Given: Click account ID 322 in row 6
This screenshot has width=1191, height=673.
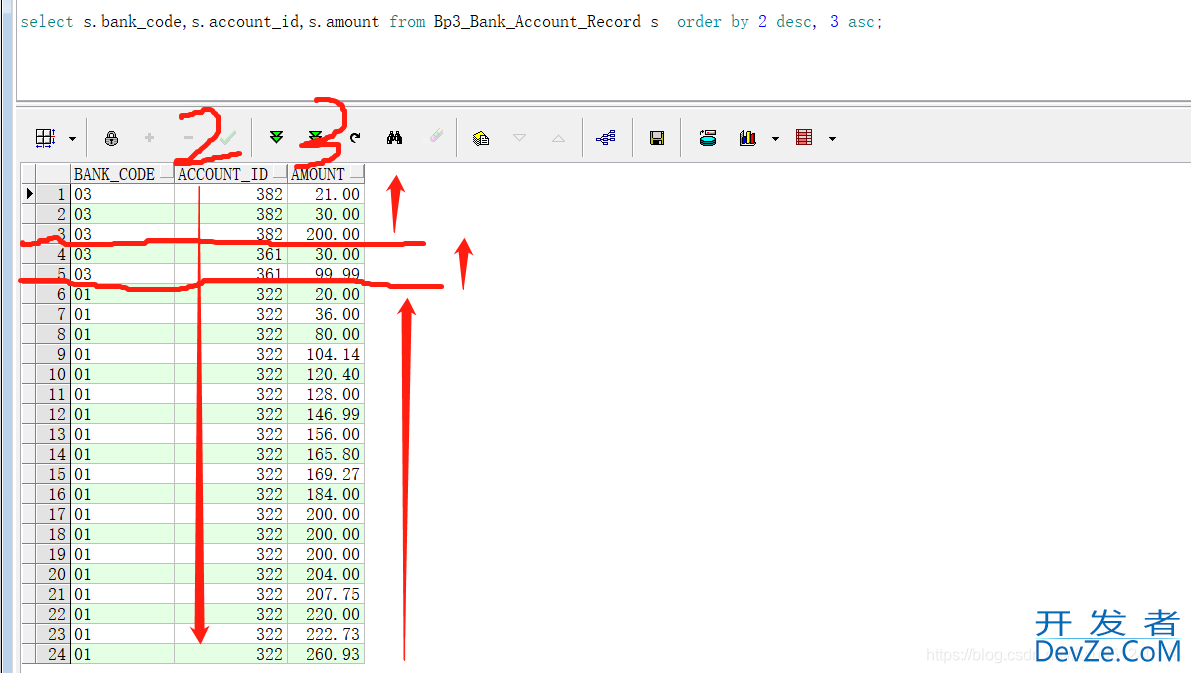Looking at the screenshot, I should [231, 294].
